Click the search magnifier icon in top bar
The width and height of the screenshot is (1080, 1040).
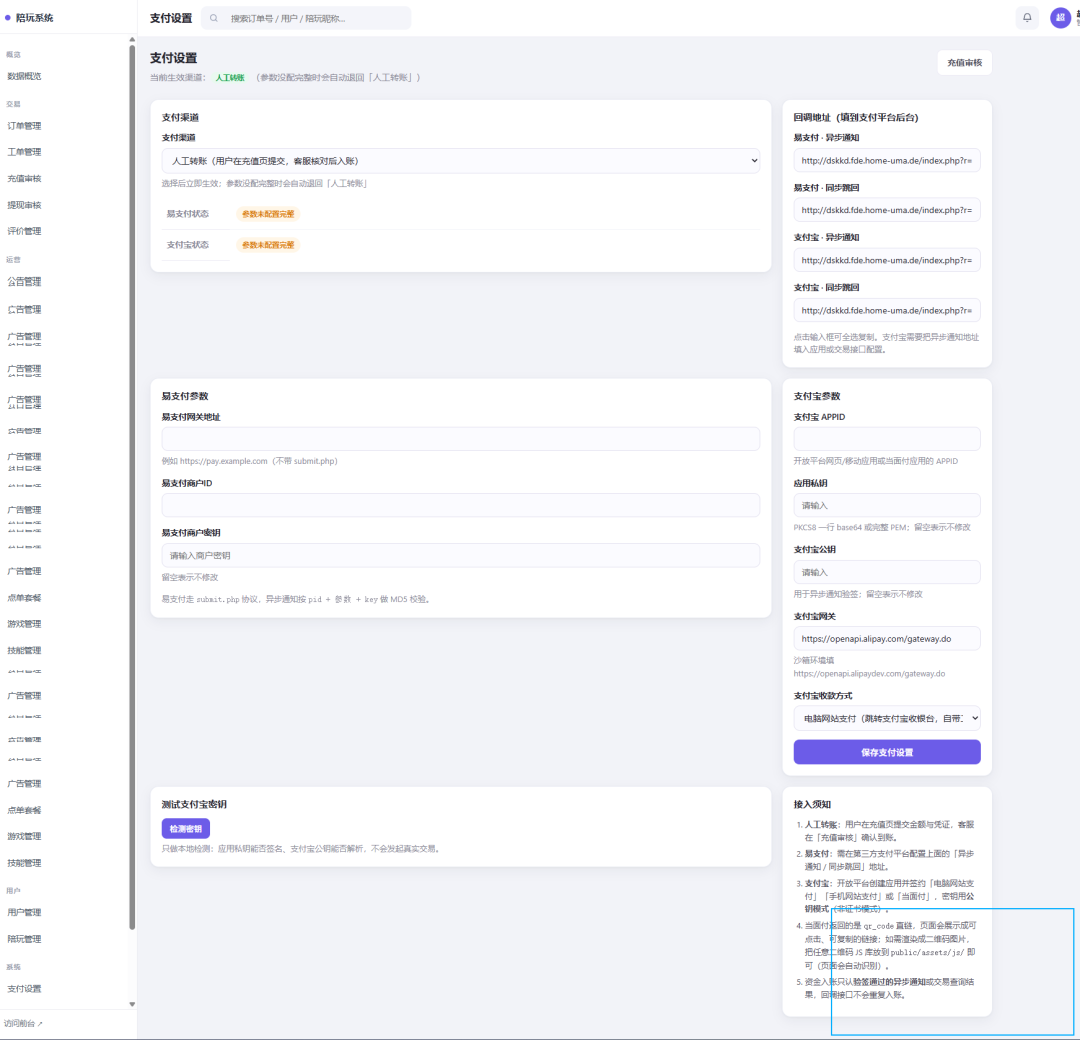214,19
